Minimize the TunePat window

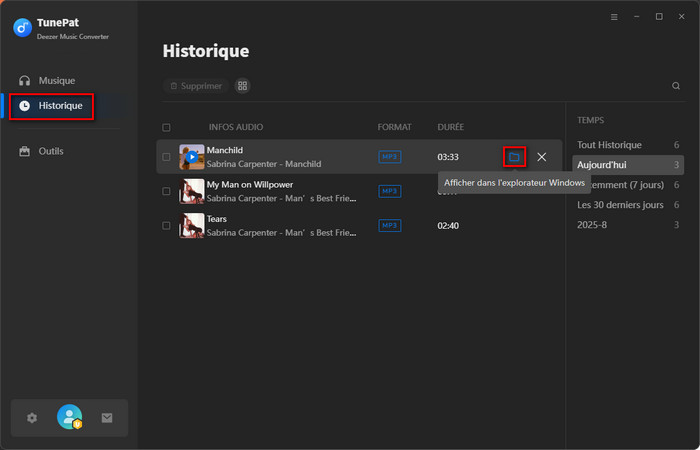point(637,17)
